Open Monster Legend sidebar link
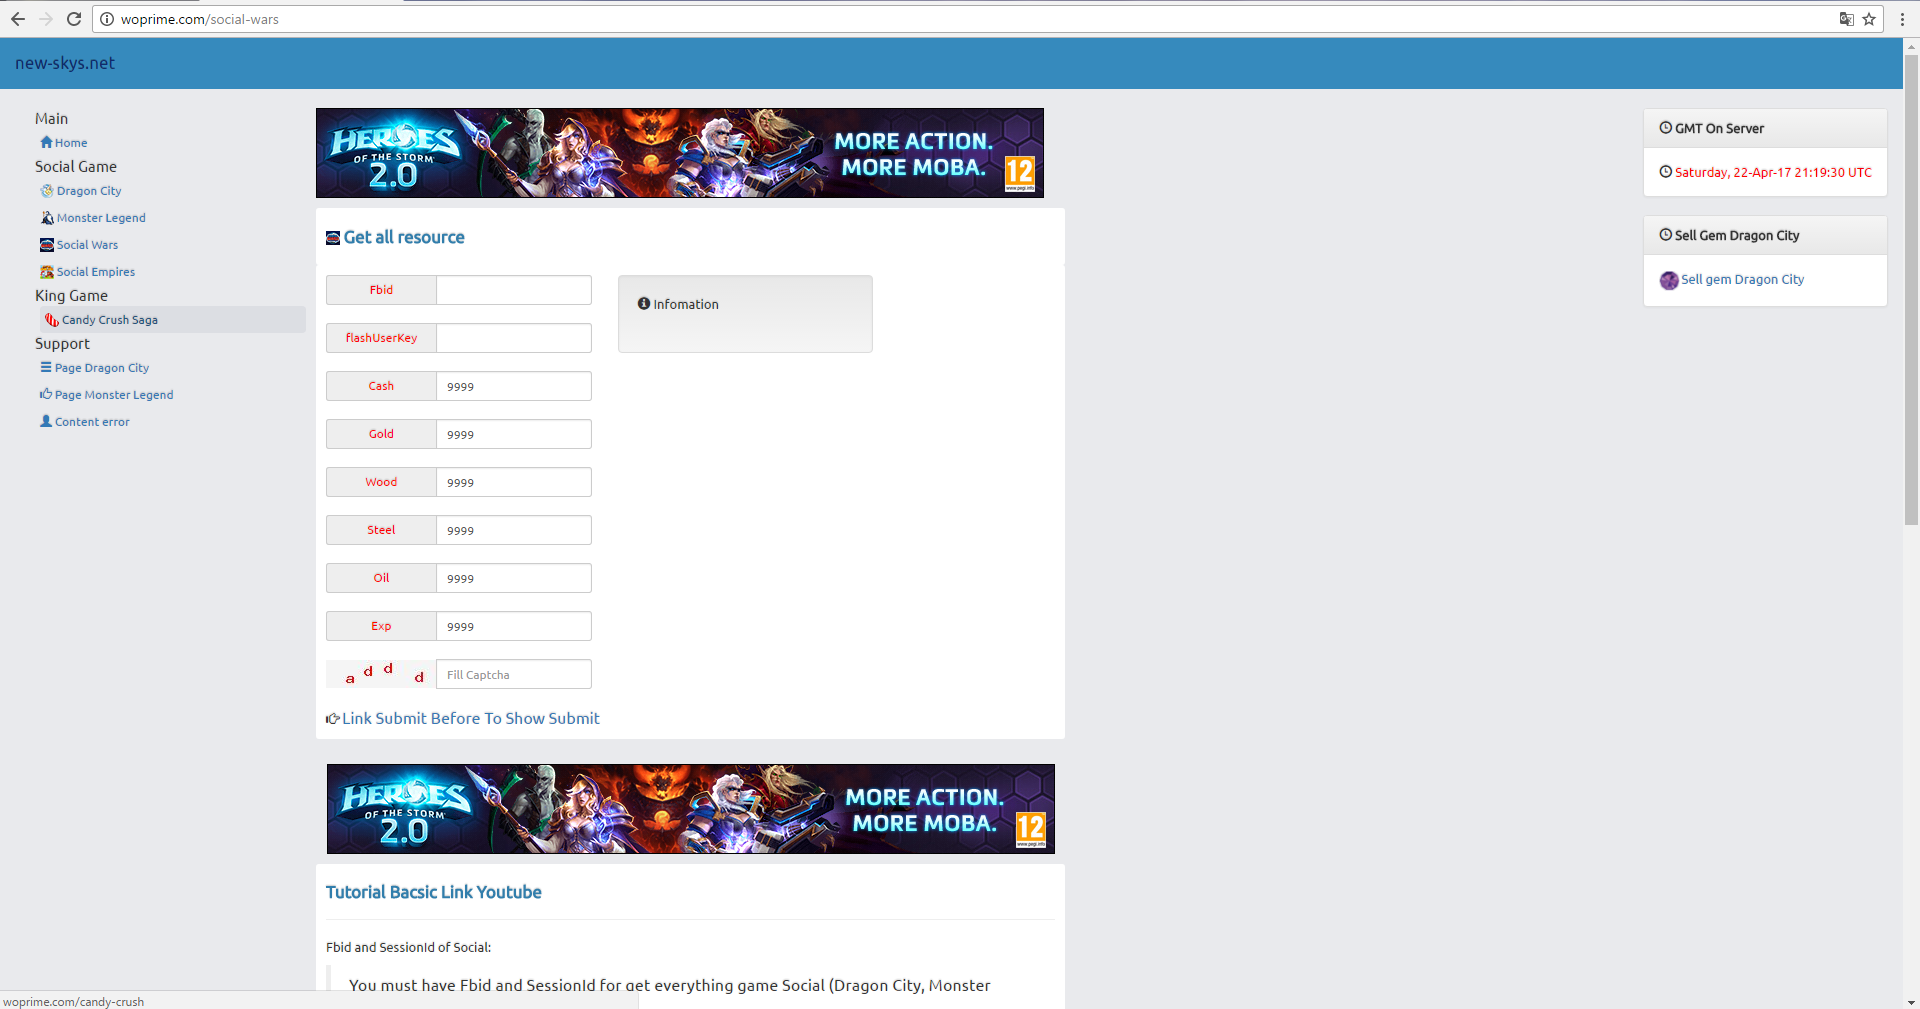Viewport: 1920px width, 1009px height. coord(101,218)
